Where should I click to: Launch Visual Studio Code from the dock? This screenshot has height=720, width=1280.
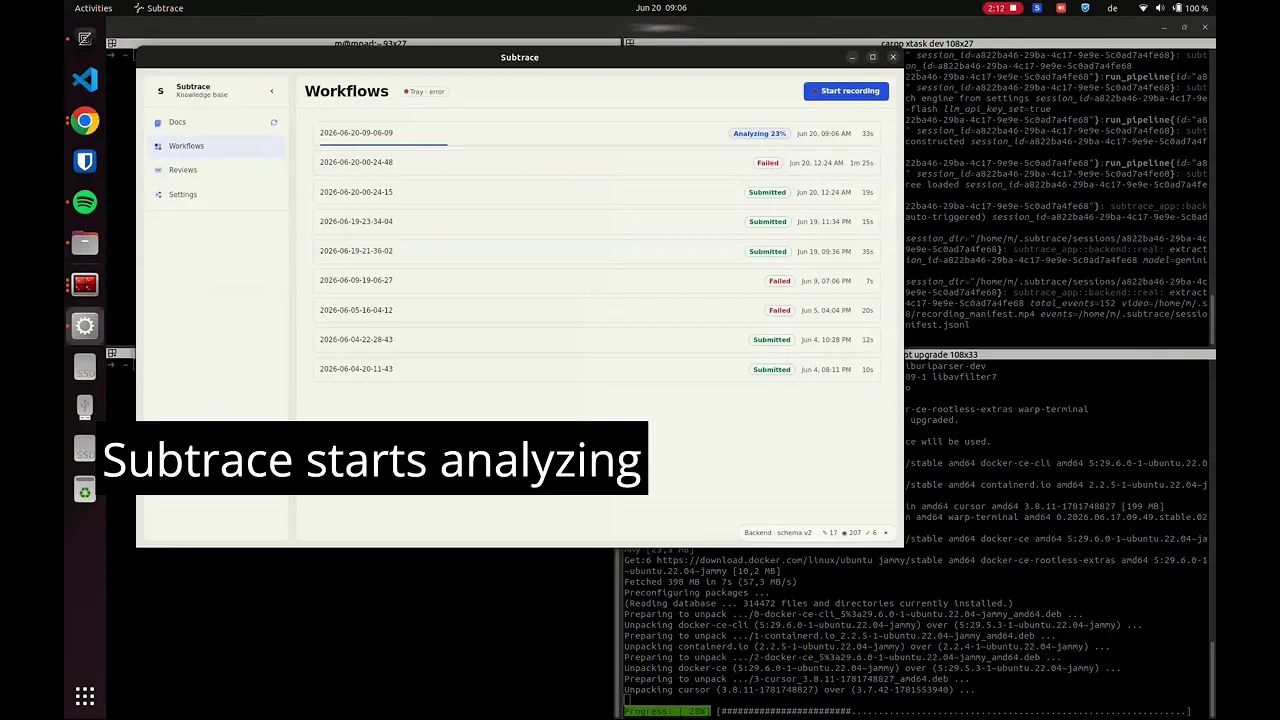coord(85,80)
